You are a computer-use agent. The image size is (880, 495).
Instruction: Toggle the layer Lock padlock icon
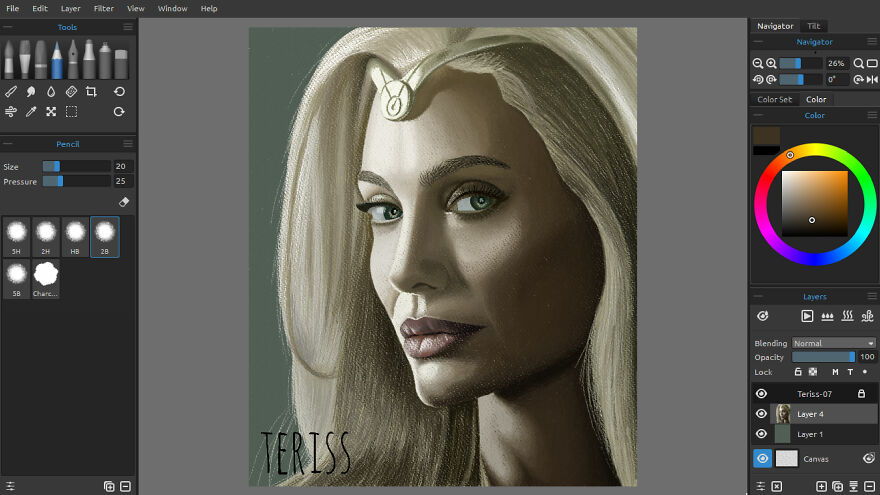(x=798, y=372)
